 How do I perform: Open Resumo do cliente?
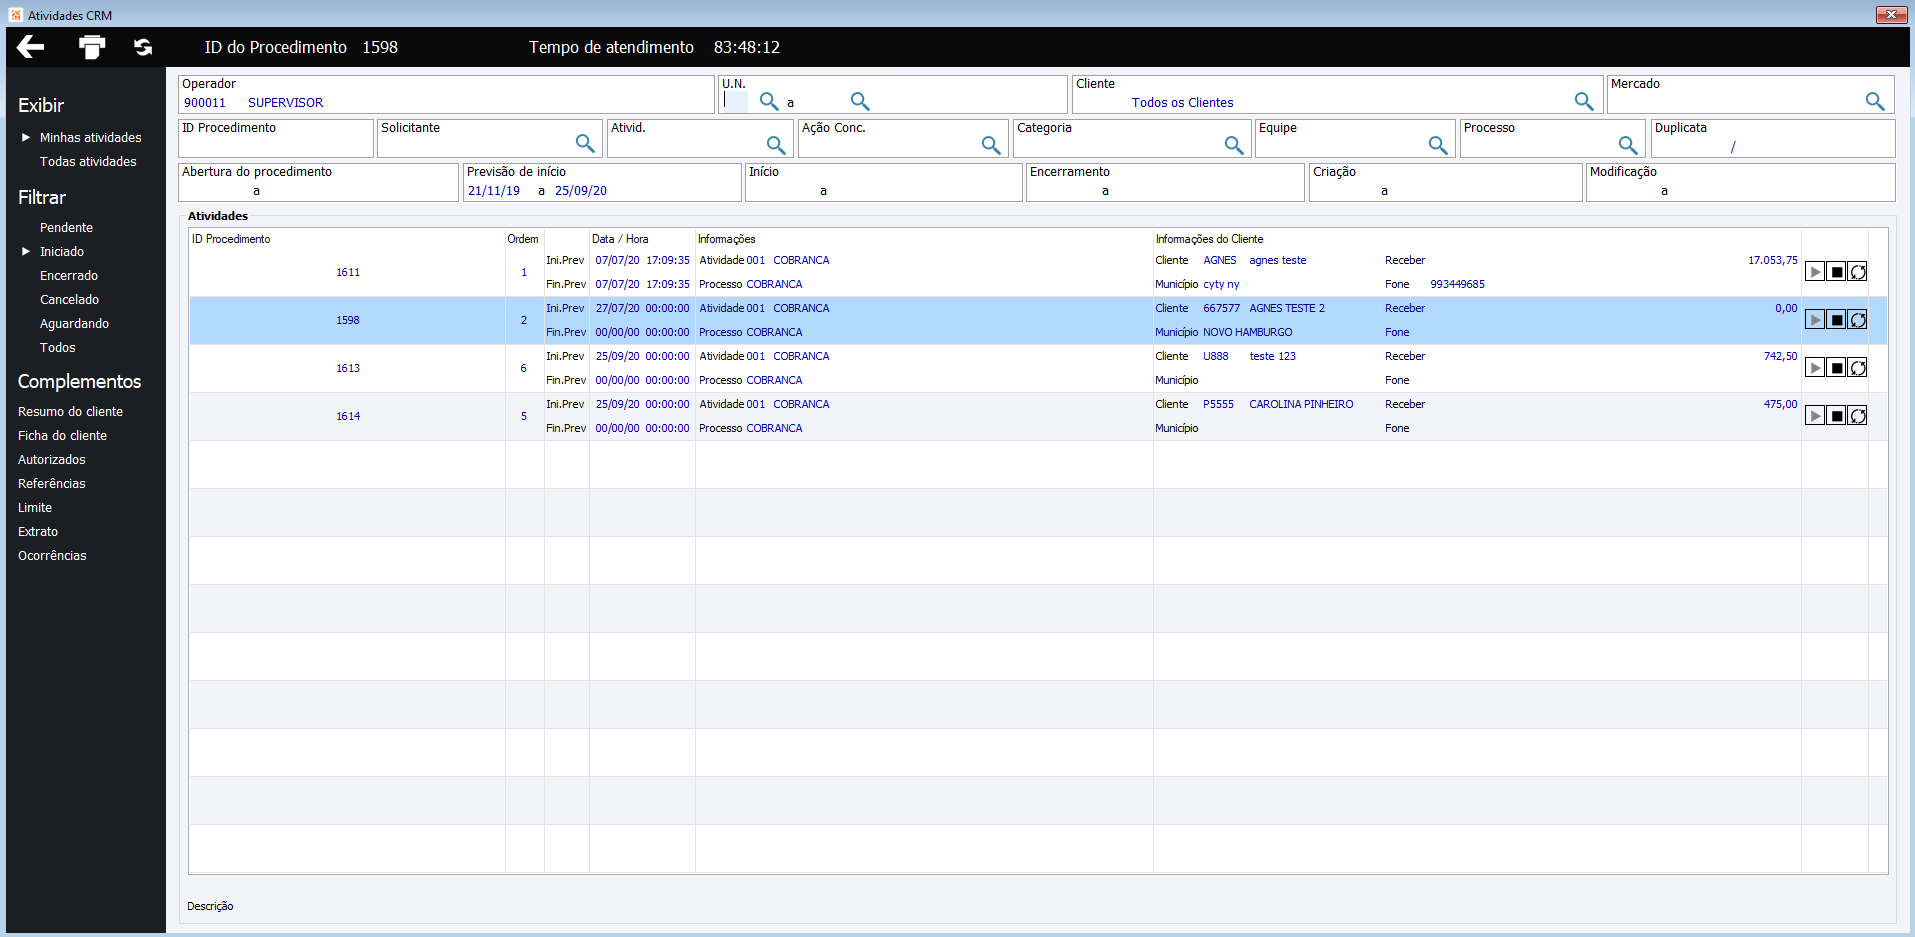70,412
